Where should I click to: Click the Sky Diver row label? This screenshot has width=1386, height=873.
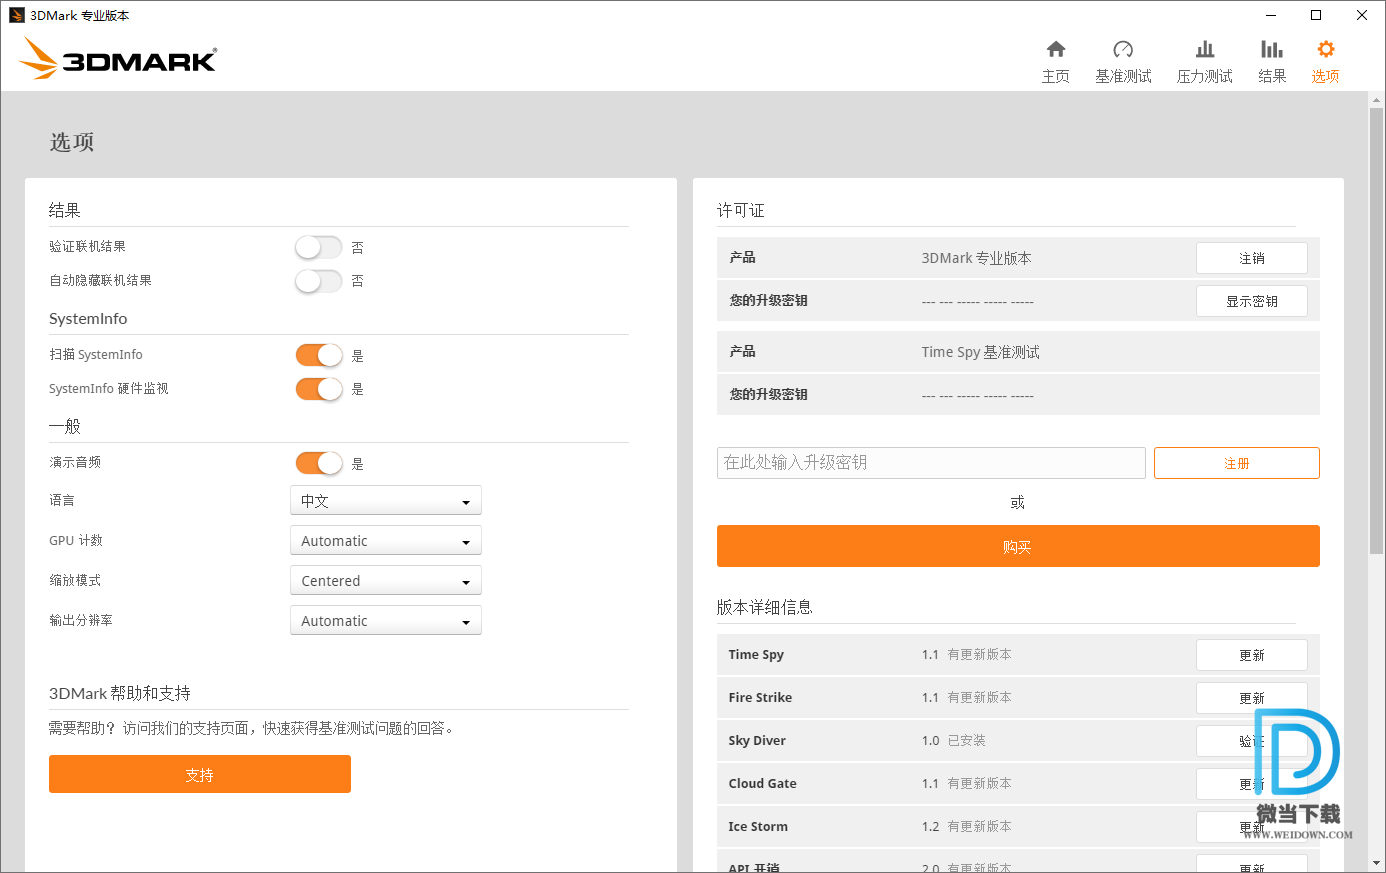click(x=757, y=741)
